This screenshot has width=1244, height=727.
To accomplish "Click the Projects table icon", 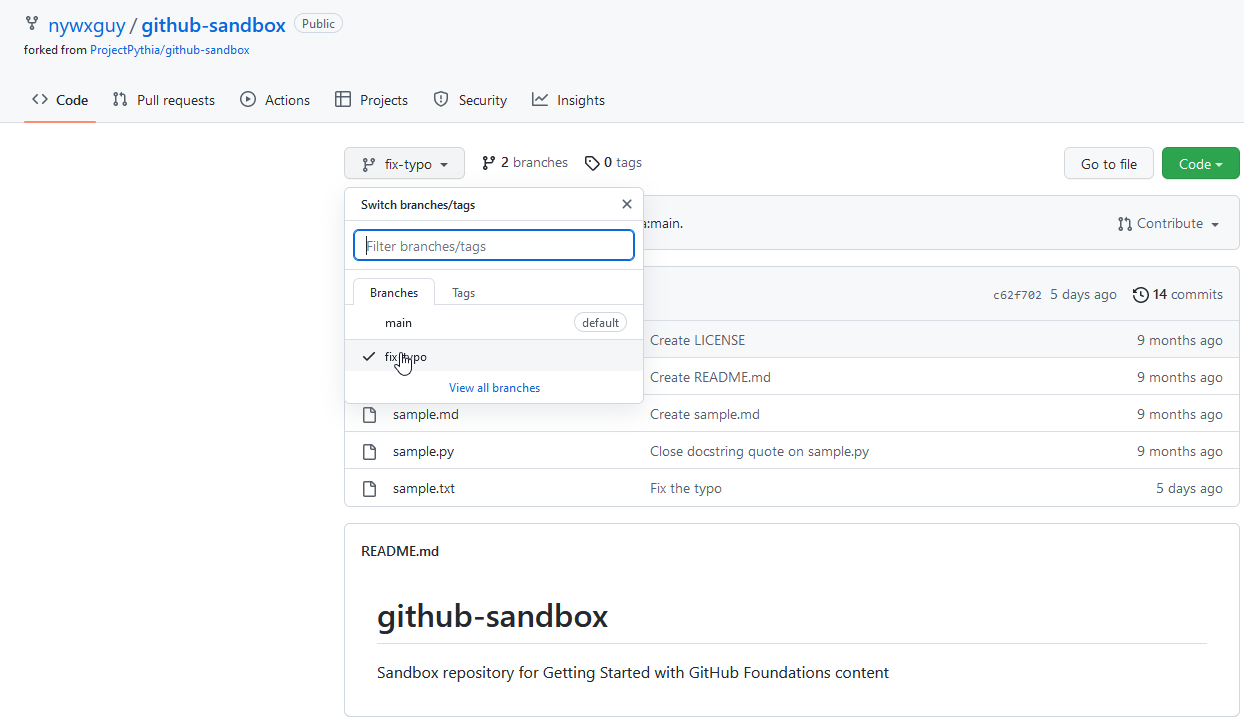I will tap(343, 100).
